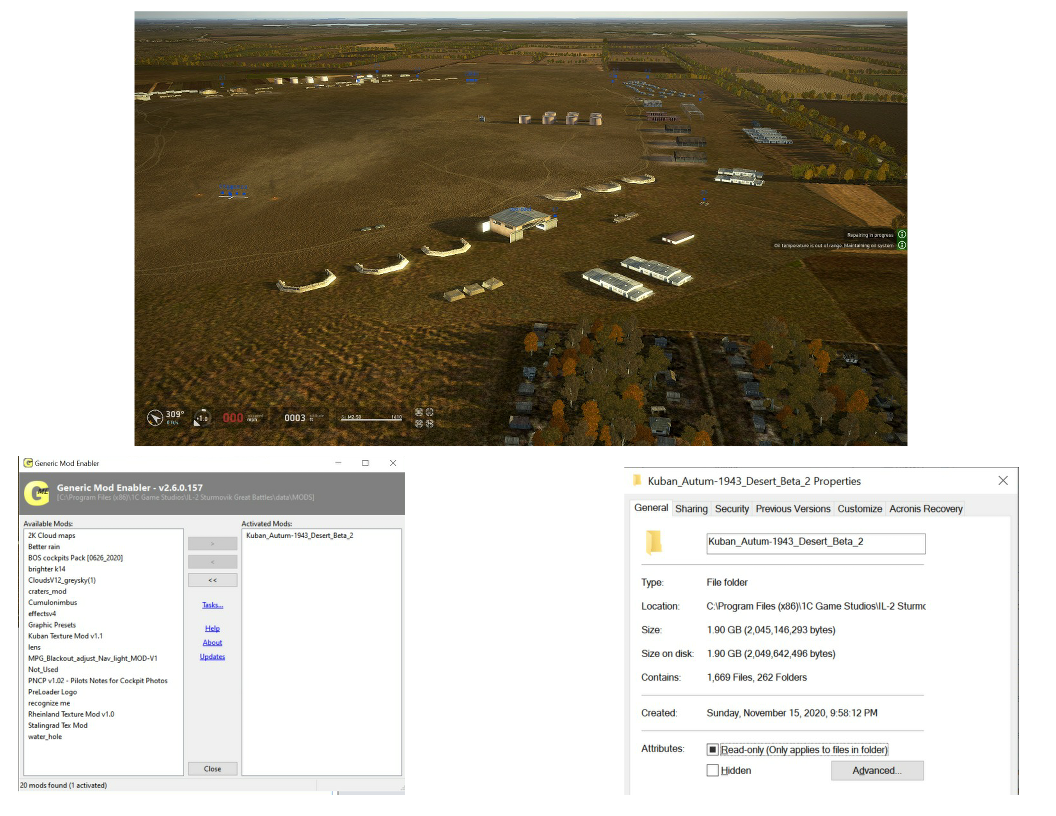Select "brighter k14" mod
The image size is (1056, 816).
click(46, 569)
